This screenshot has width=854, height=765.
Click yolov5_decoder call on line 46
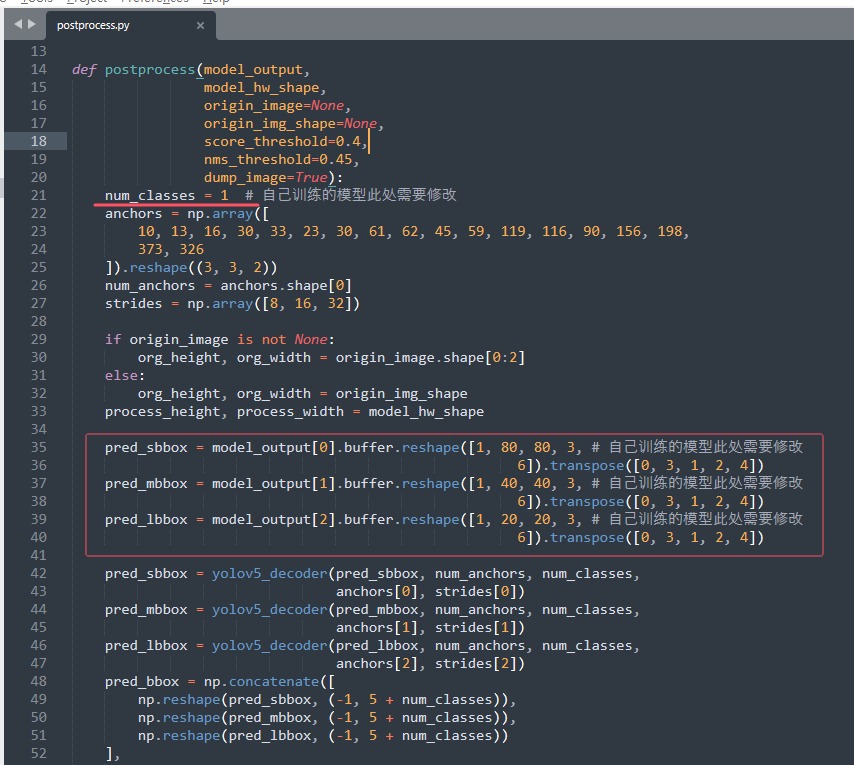pyautogui.click(x=270, y=645)
